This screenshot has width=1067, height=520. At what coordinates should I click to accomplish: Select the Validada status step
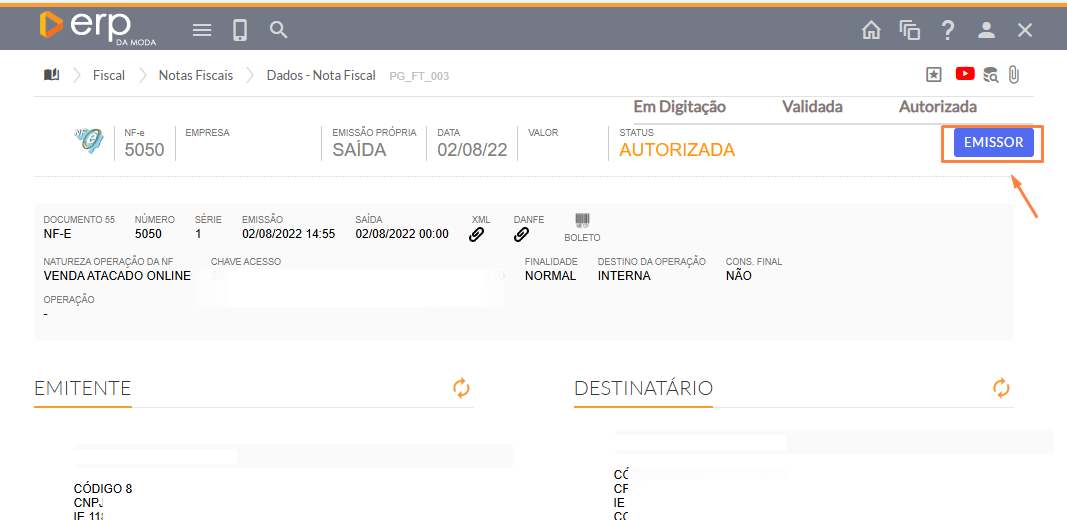812,107
